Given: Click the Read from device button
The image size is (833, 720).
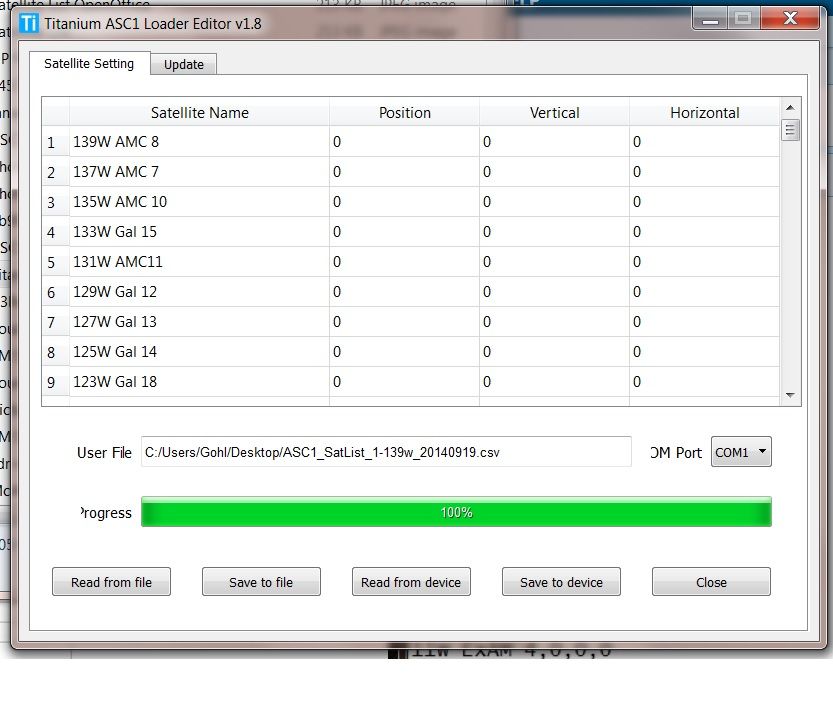Looking at the screenshot, I should tap(411, 582).
